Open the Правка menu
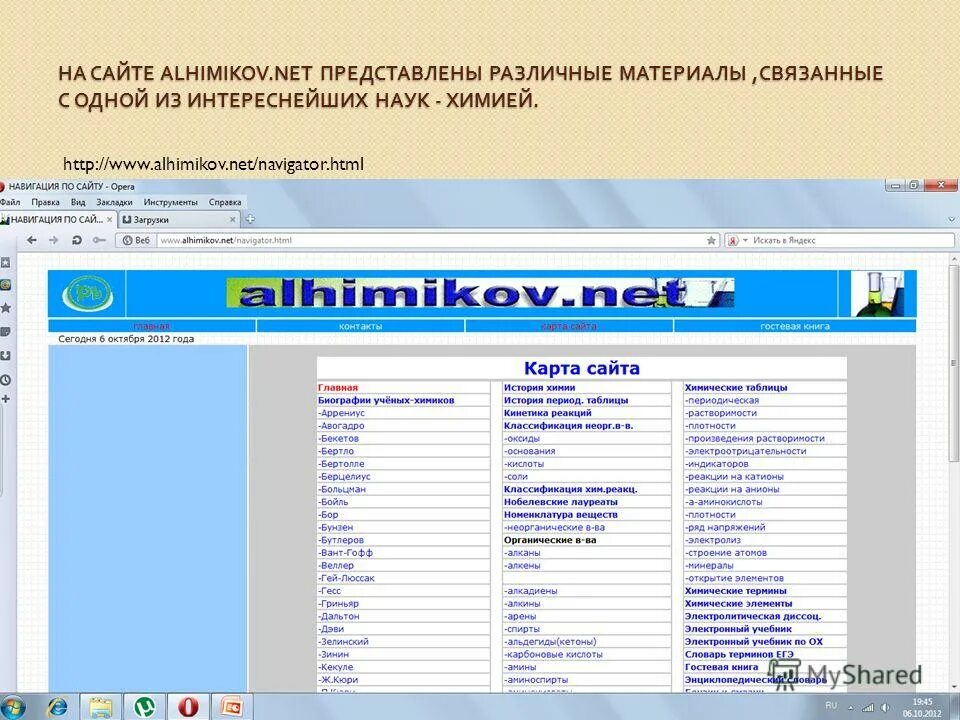Screen dimensions: 960x720 [45, 202]
